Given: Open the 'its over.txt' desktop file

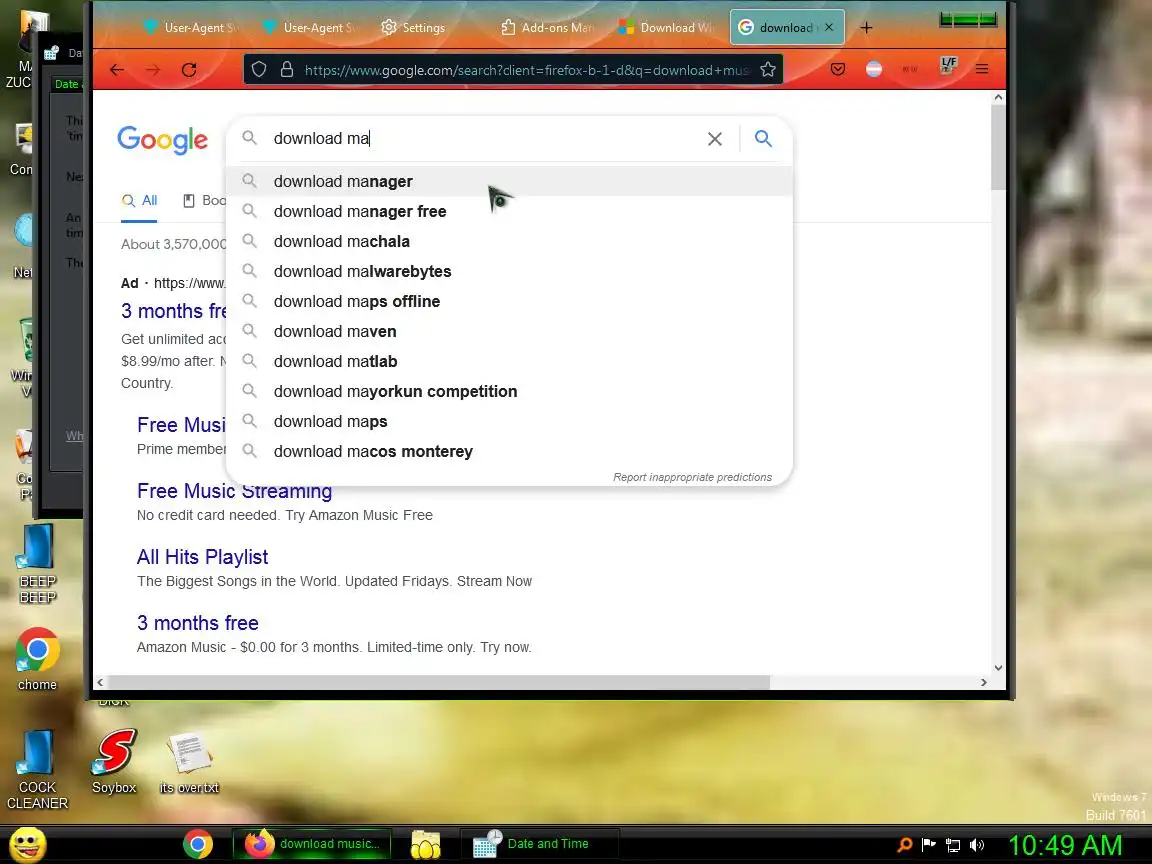Looking at the screenshot, I should coord(190,763).
